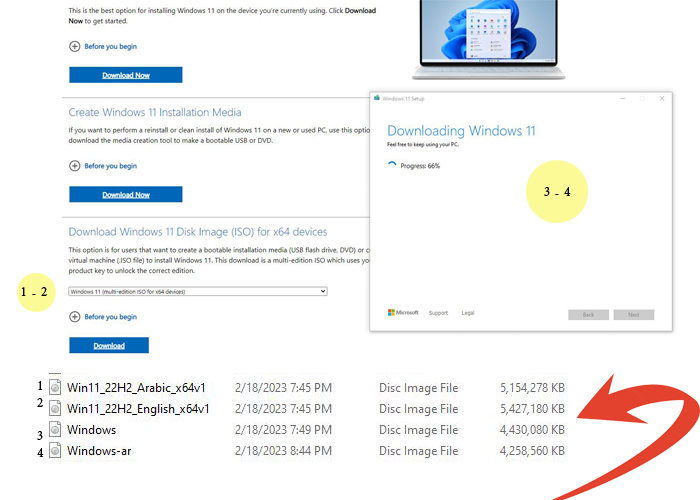Select disc icon of Windows-ar file
Viewport: 700px width, 500px height.
55,450
